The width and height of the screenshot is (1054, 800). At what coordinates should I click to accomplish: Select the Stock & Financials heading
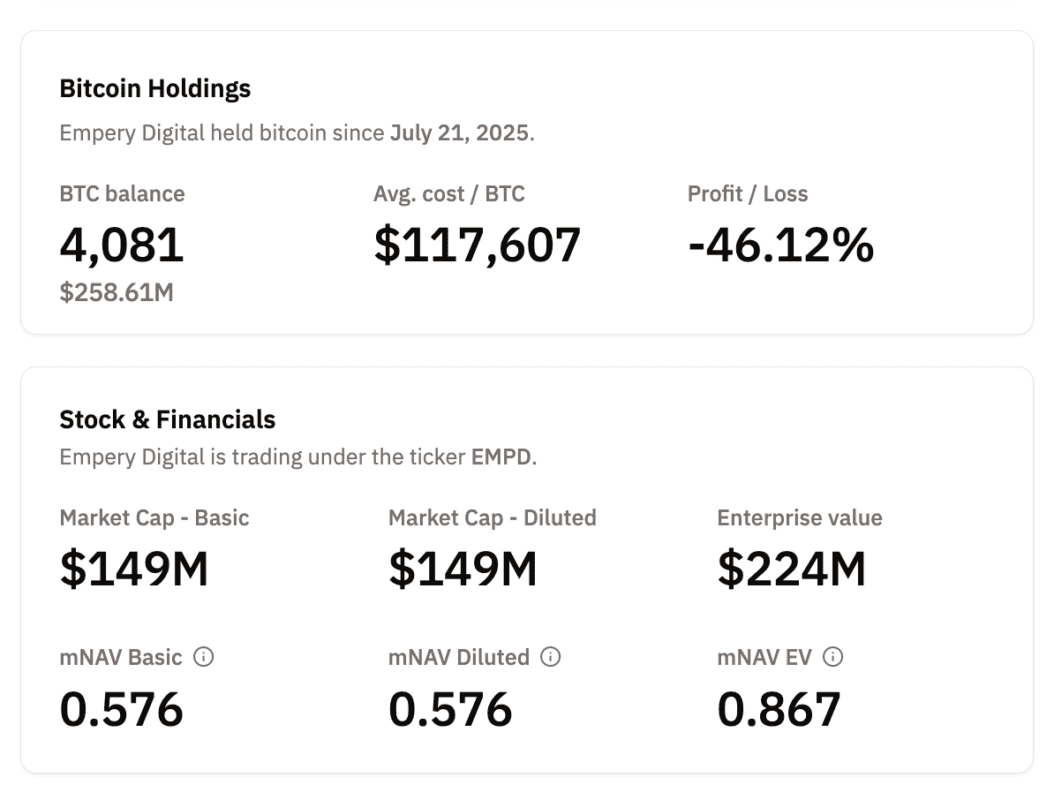click(167, 419)
